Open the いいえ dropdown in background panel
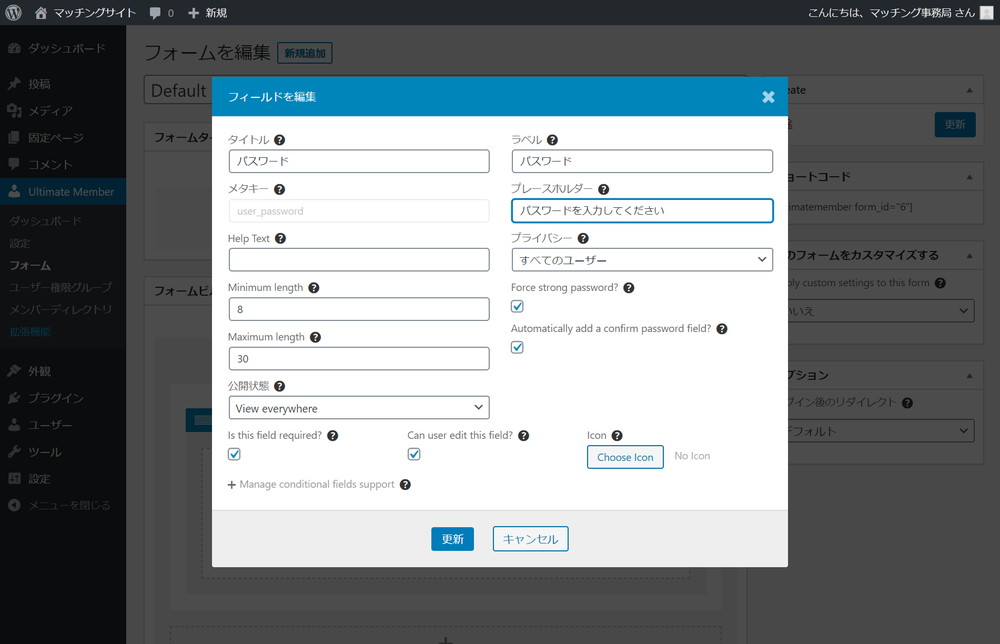Image resolution: width=1000 pixels, height=644 pixels. click(881, 311)
